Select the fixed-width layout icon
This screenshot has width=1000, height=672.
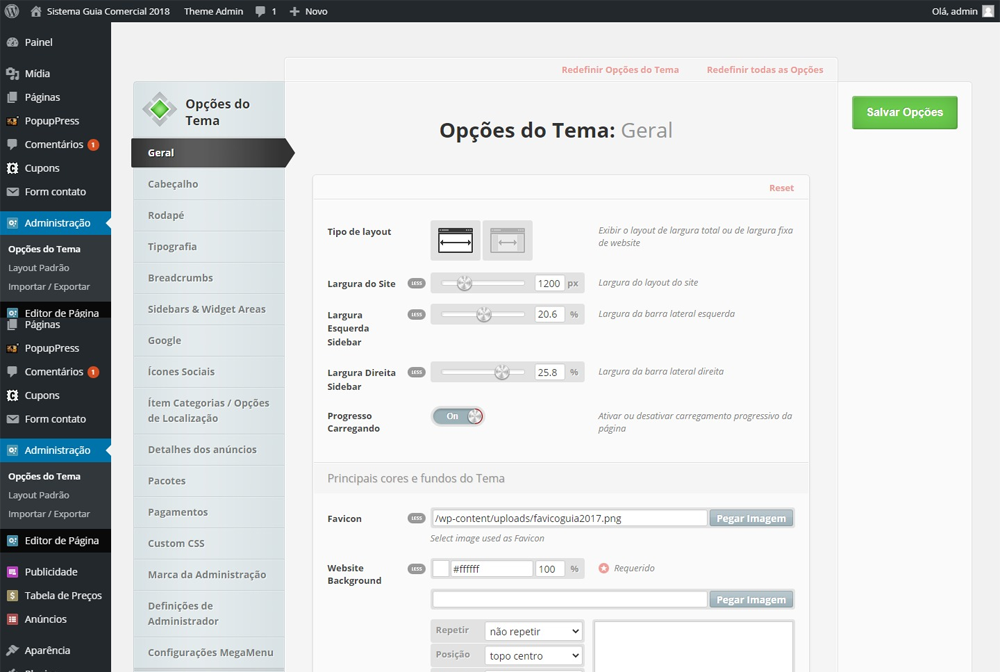[x=507, y=241]
